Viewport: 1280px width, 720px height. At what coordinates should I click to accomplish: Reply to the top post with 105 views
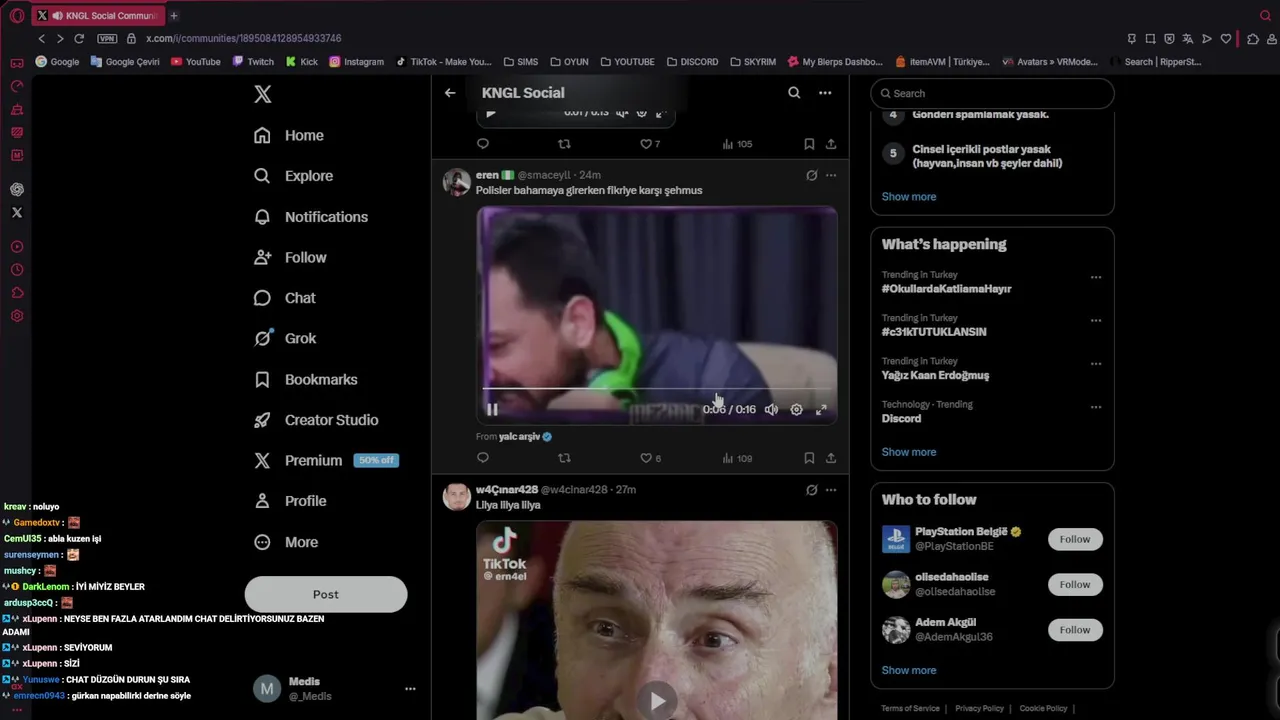pos(483,144)
